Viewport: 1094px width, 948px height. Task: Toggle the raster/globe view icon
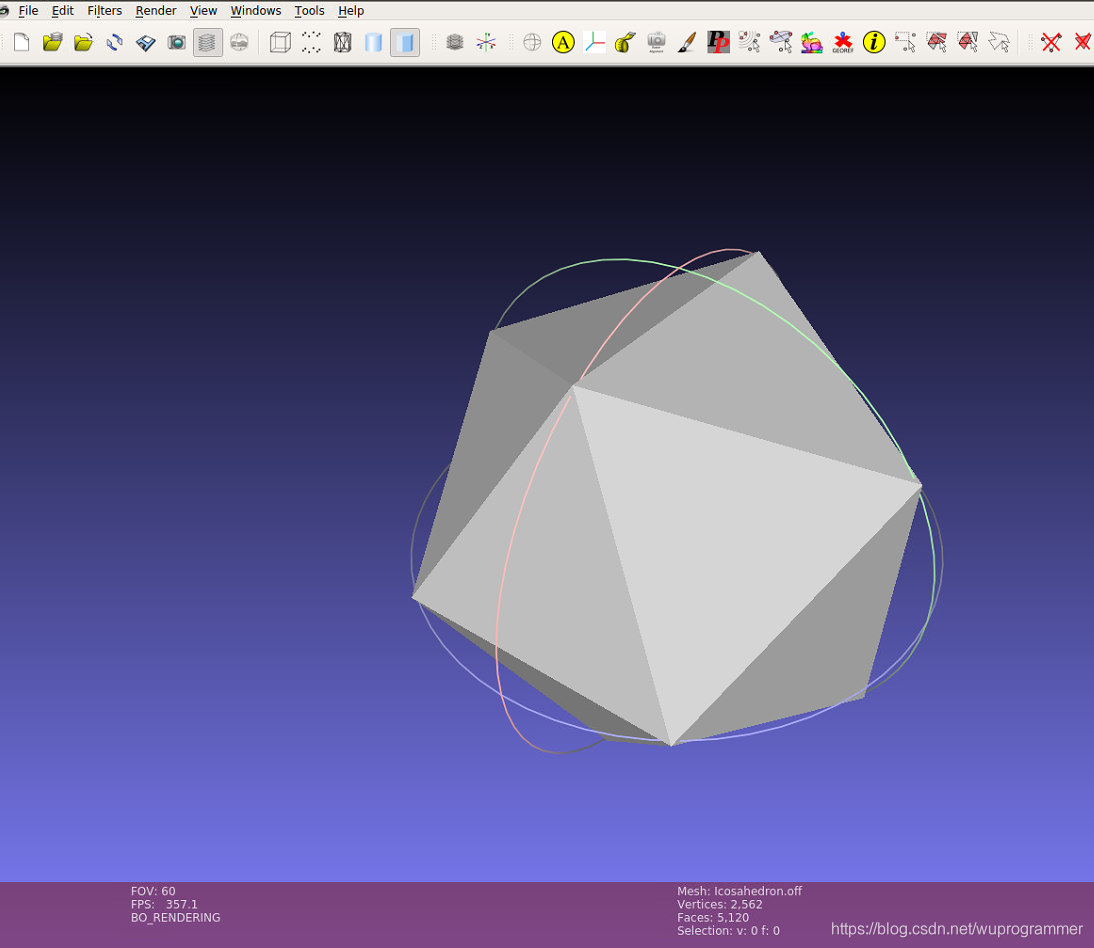(239, 43)
